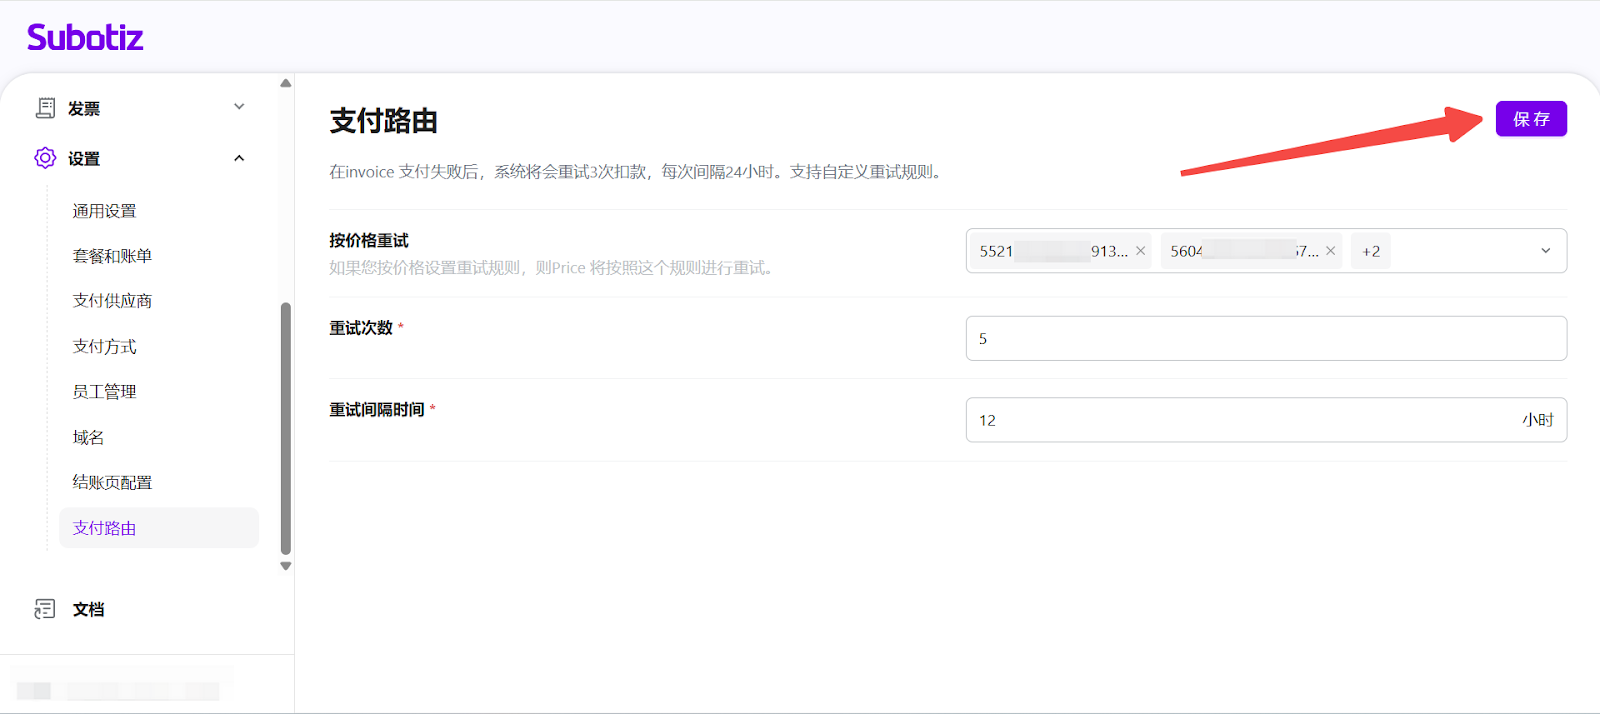Expand the 发票 menu chevron
This screenshot has height=714, width=1600.
click(x=239, y=107)
